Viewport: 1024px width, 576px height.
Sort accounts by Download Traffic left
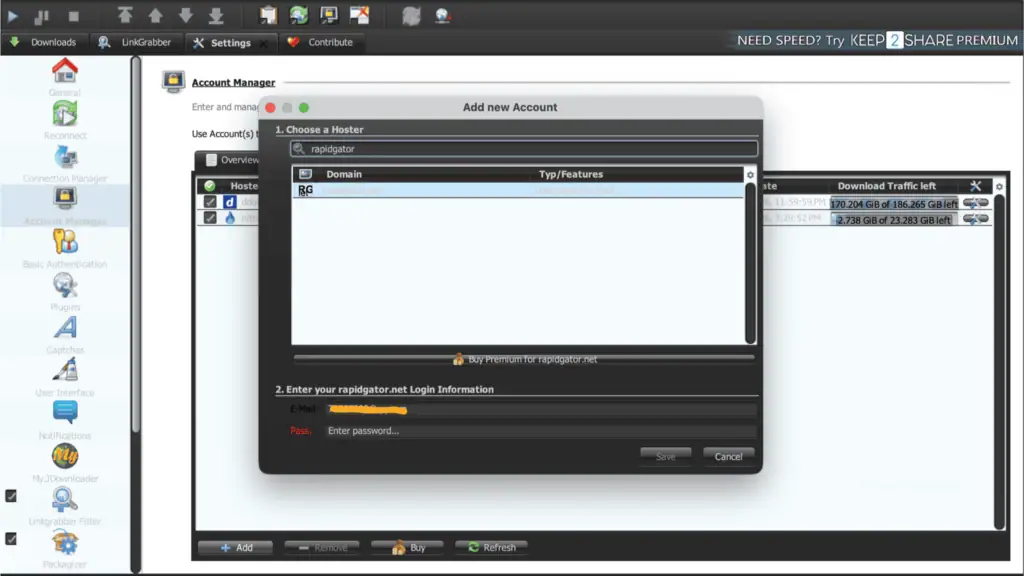[886, 186]
